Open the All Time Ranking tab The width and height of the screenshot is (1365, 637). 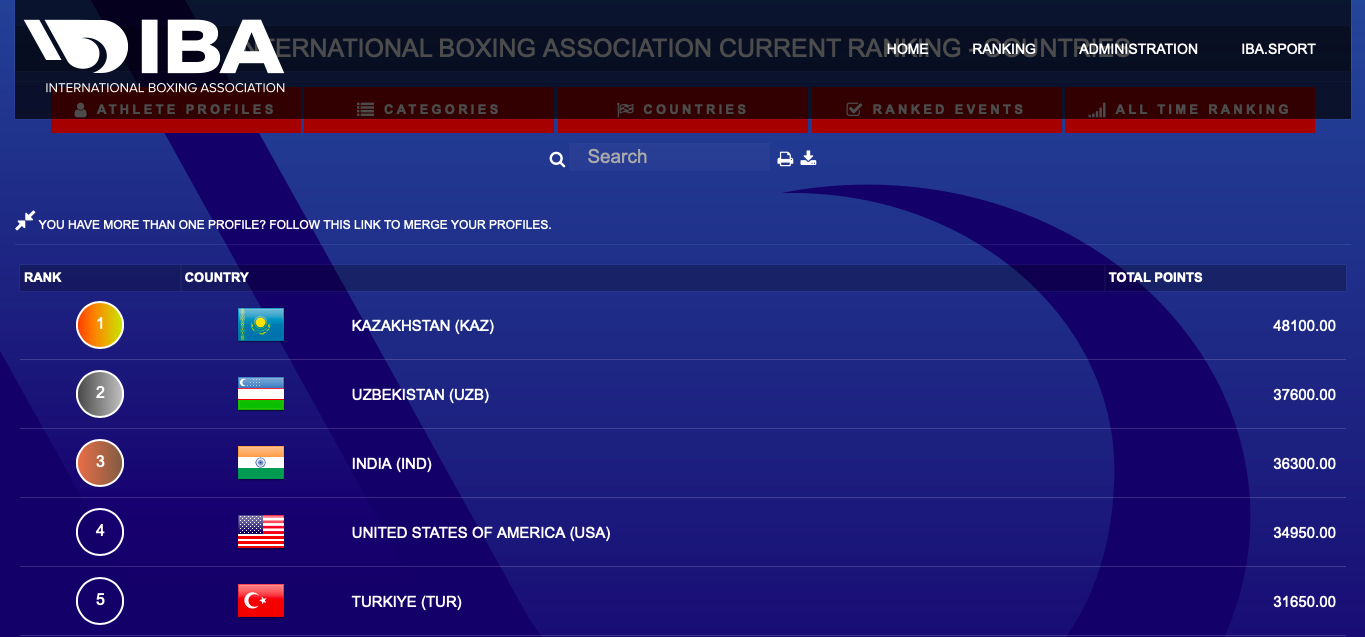[x=1190, y=110]
